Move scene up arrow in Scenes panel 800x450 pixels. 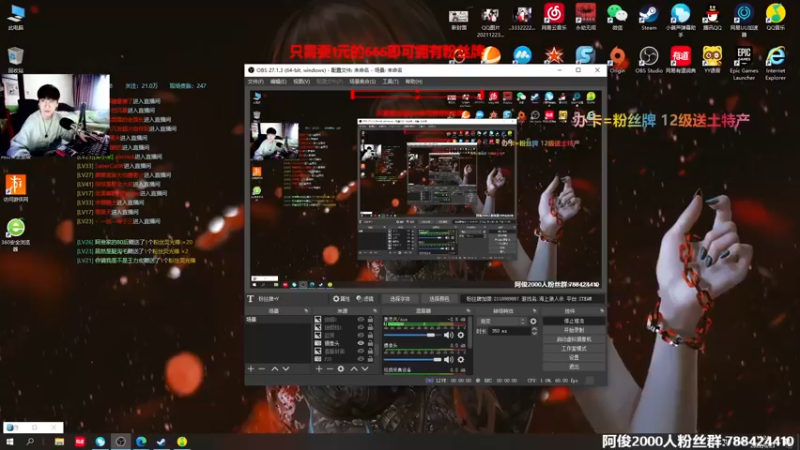click(x=274, y=368)
